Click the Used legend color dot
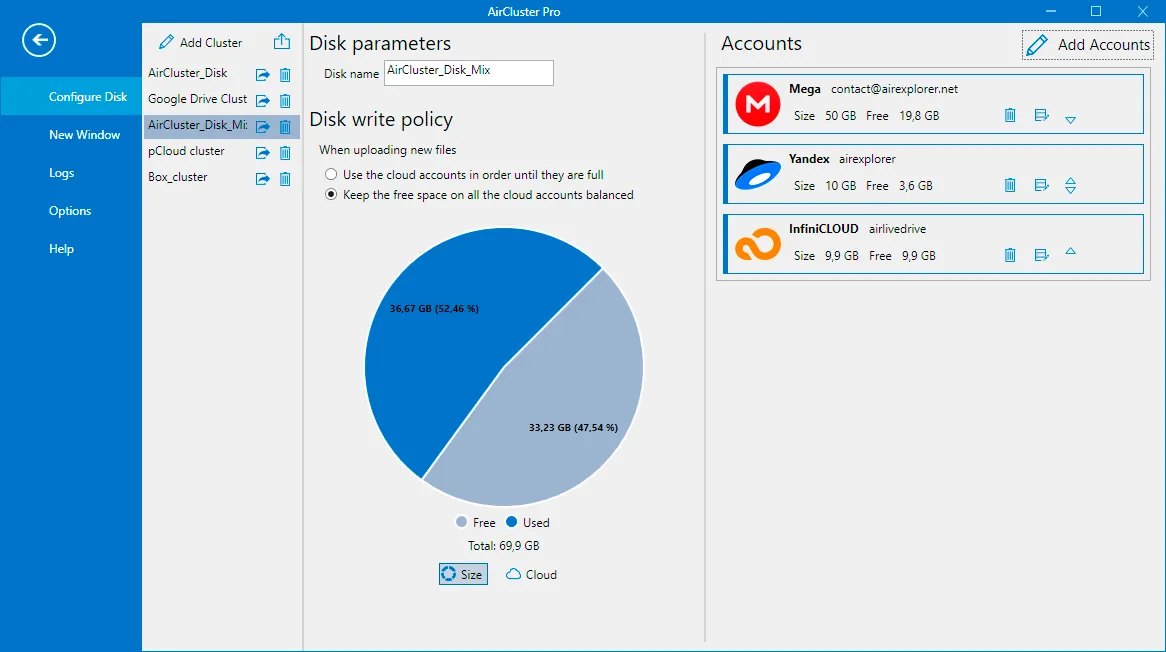This screenshot has height=652, width=1166. 512,522
